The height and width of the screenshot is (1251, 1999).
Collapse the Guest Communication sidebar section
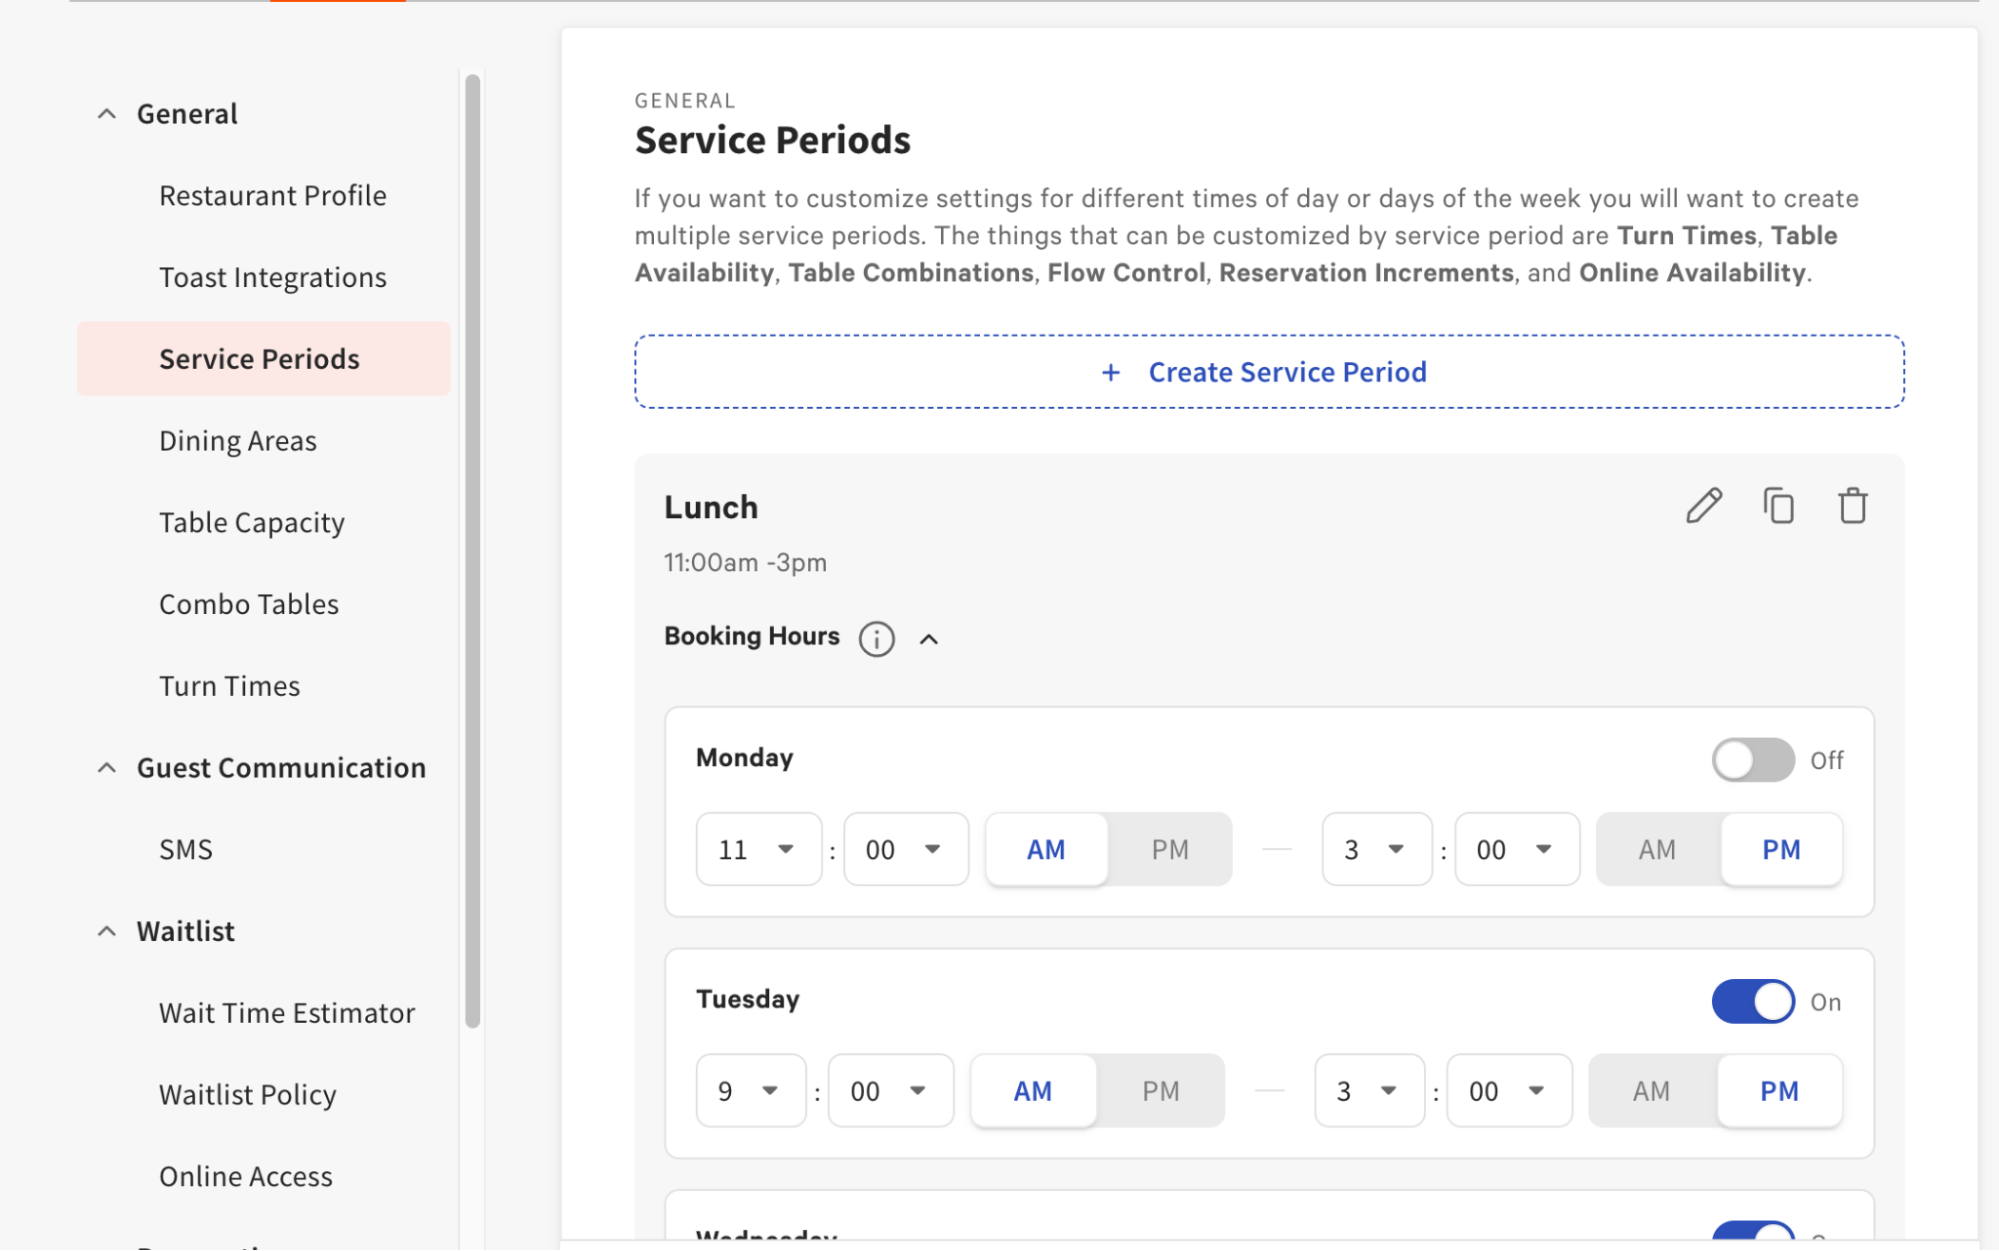pyautogui.click(x=107, y=768)
